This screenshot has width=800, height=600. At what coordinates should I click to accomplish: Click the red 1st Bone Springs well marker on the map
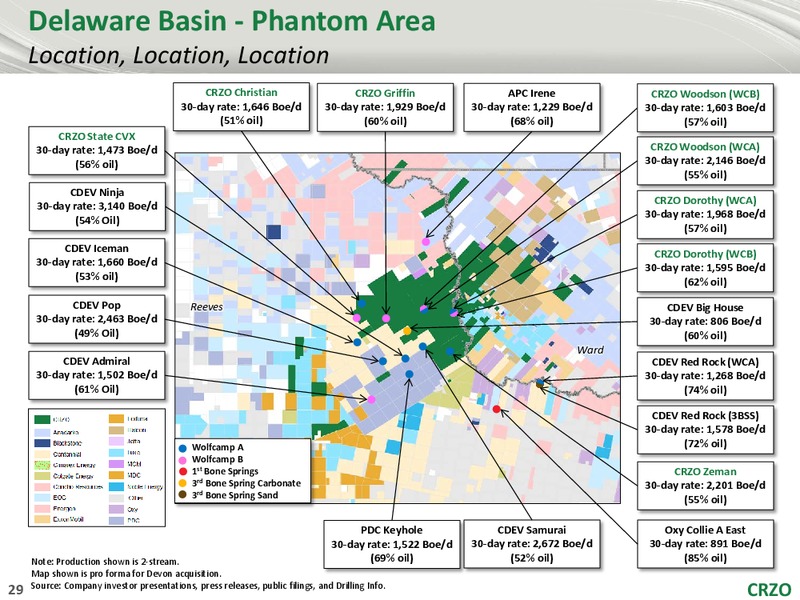click(x=497, y=409)
